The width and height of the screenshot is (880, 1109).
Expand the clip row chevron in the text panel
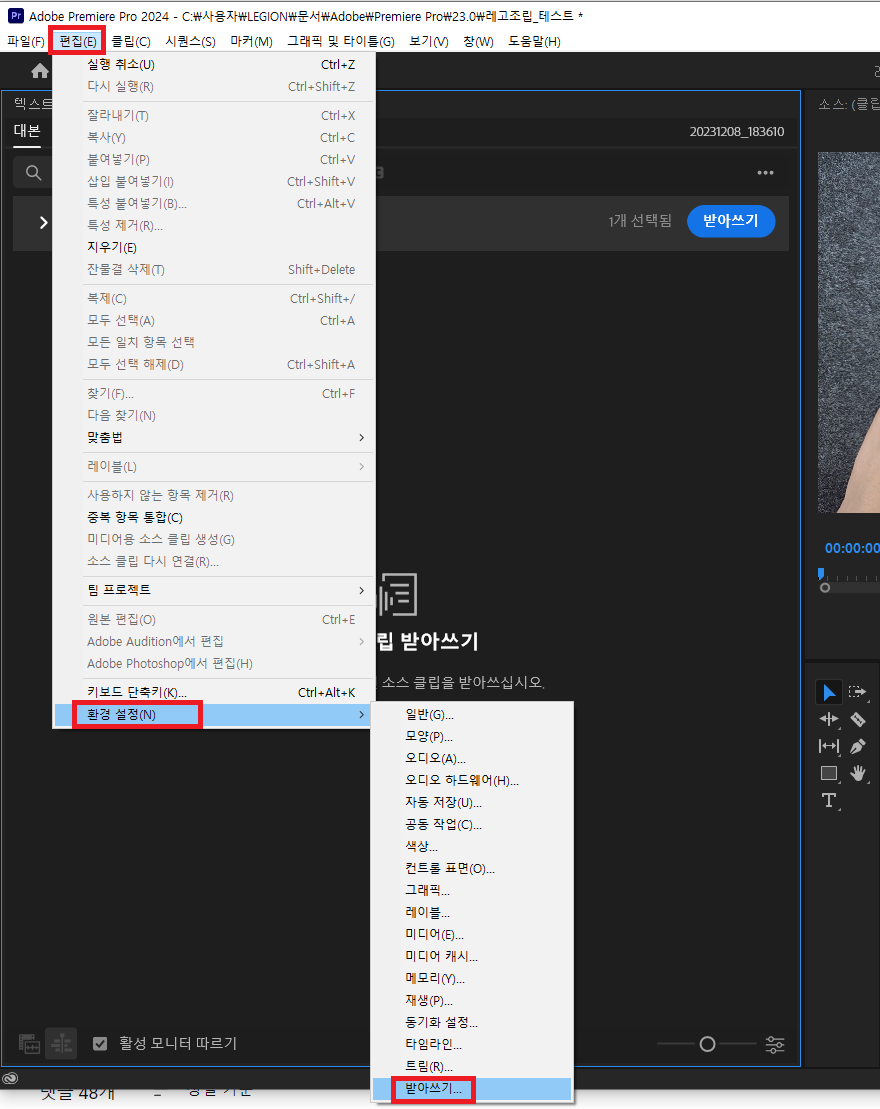(43, 223)
